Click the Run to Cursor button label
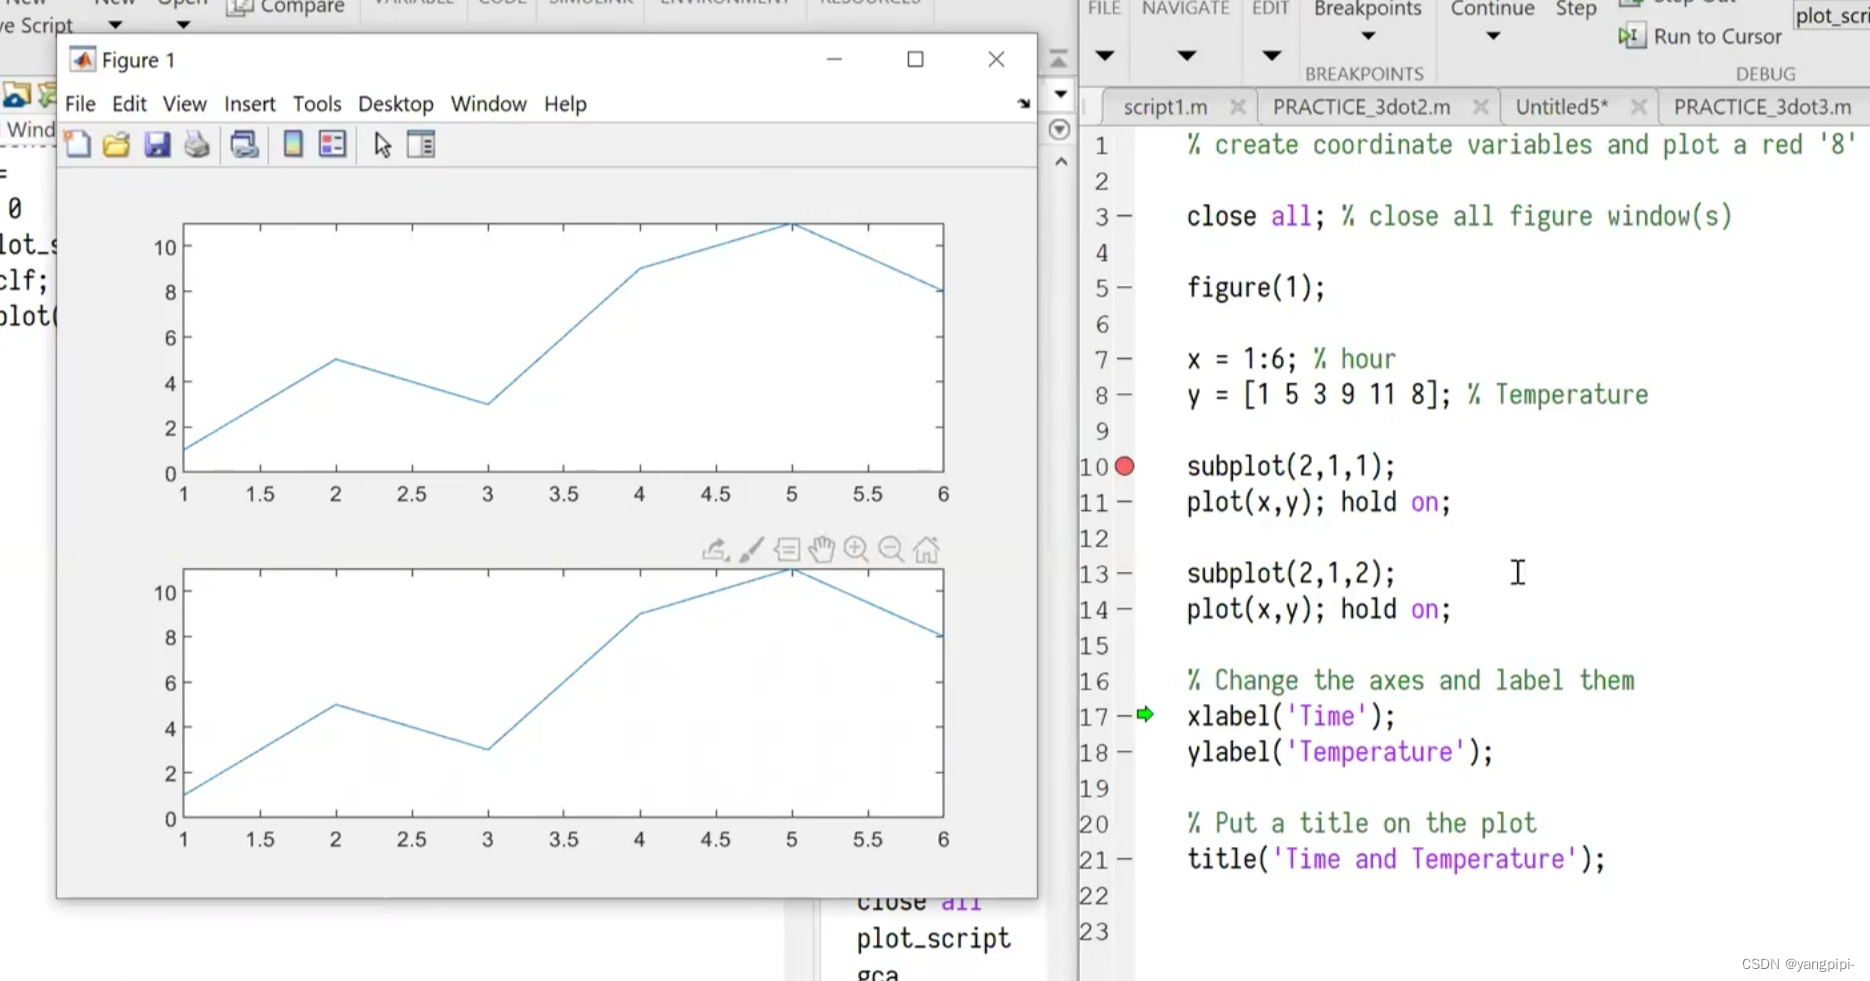The width and height of the screenshot is (1870, 981). coord(1717,37)
